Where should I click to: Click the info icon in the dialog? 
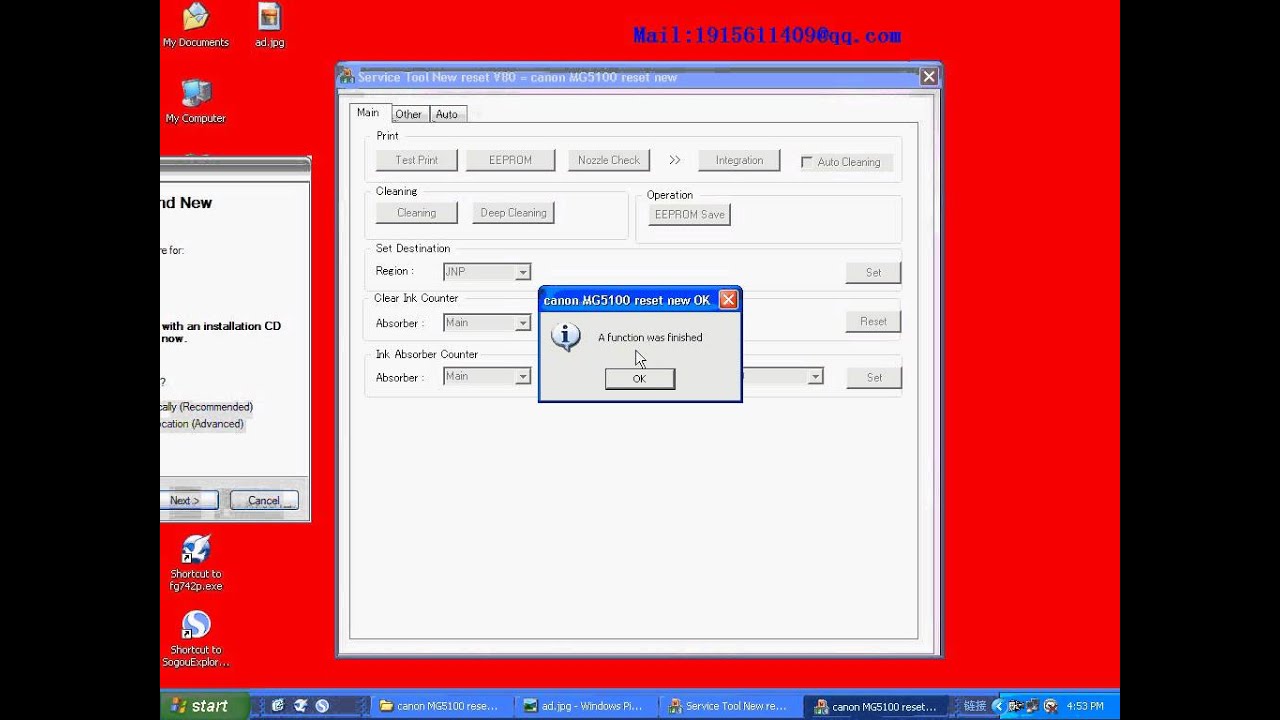(x=566, y=337)
